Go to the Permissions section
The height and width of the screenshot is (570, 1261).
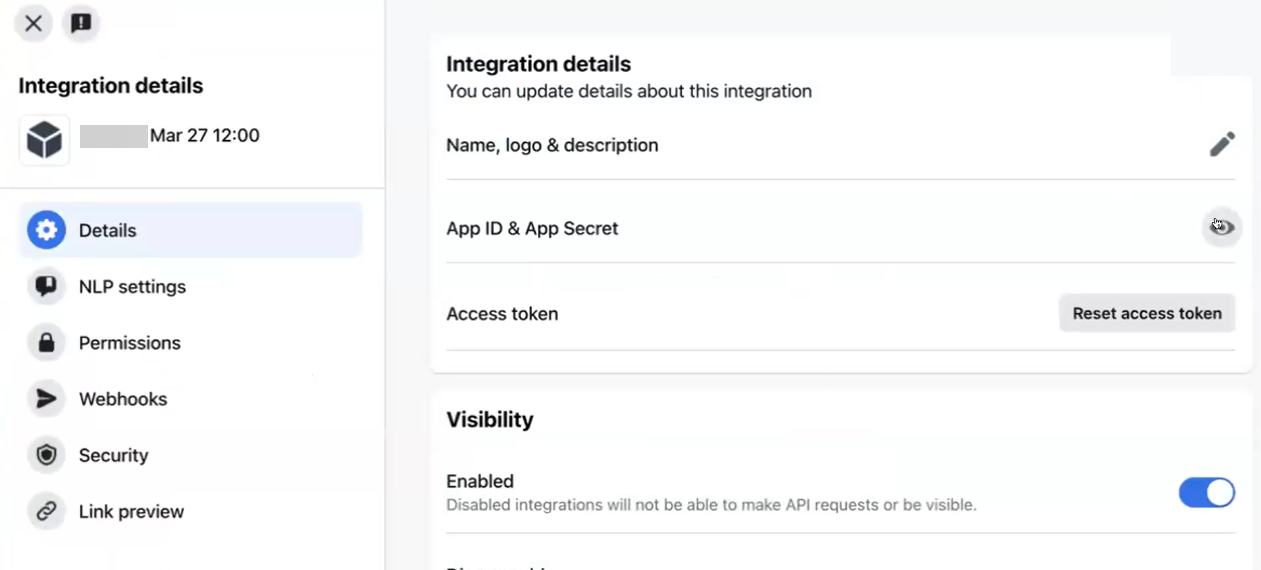(130, 343)
